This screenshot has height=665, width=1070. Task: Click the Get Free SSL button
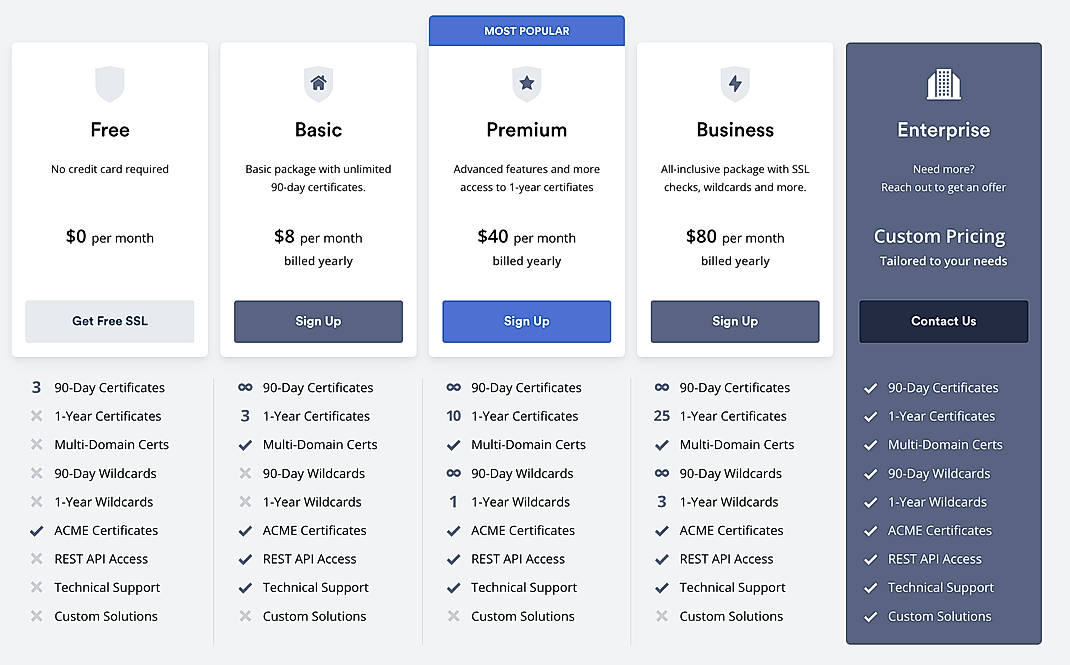pyautogui.click(x=109, y=321)
